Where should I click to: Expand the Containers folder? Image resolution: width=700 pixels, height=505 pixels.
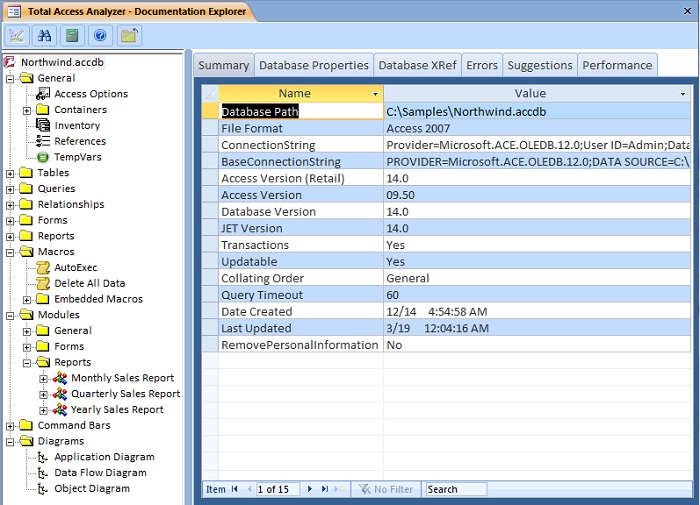coord(27,110)
